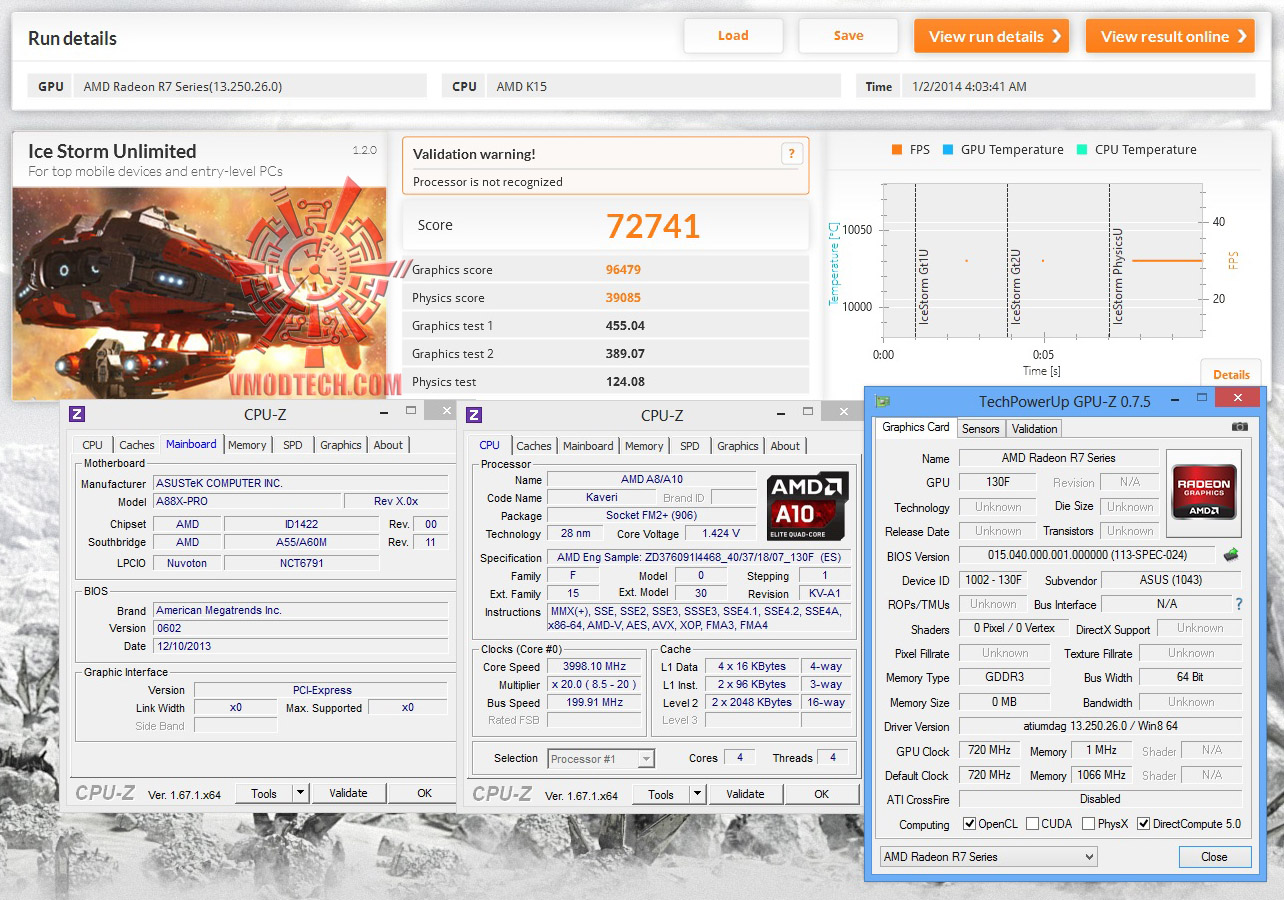Switch to Mainboard tab in CPU-tab CPU-Z window
The height and width of the screenshot is (900, 1284).
[x=588, y=446]
